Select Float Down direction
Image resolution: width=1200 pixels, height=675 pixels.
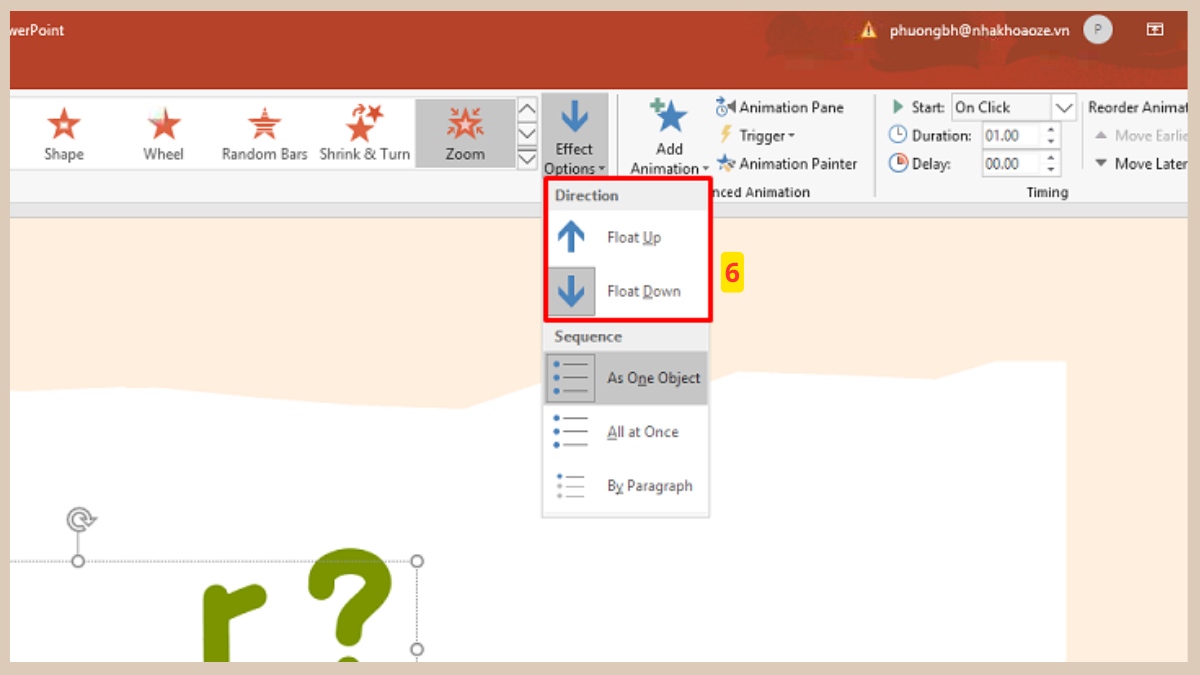tap(625, 291)
